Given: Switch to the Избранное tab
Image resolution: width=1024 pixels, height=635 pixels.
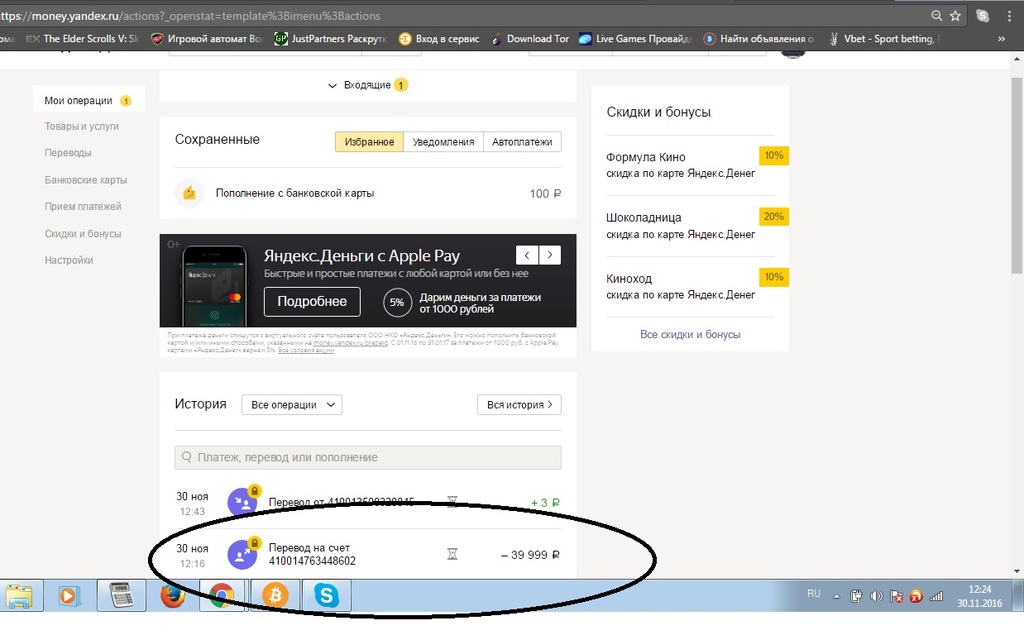Looking at the screenshot, I should [x=369, y=142].
